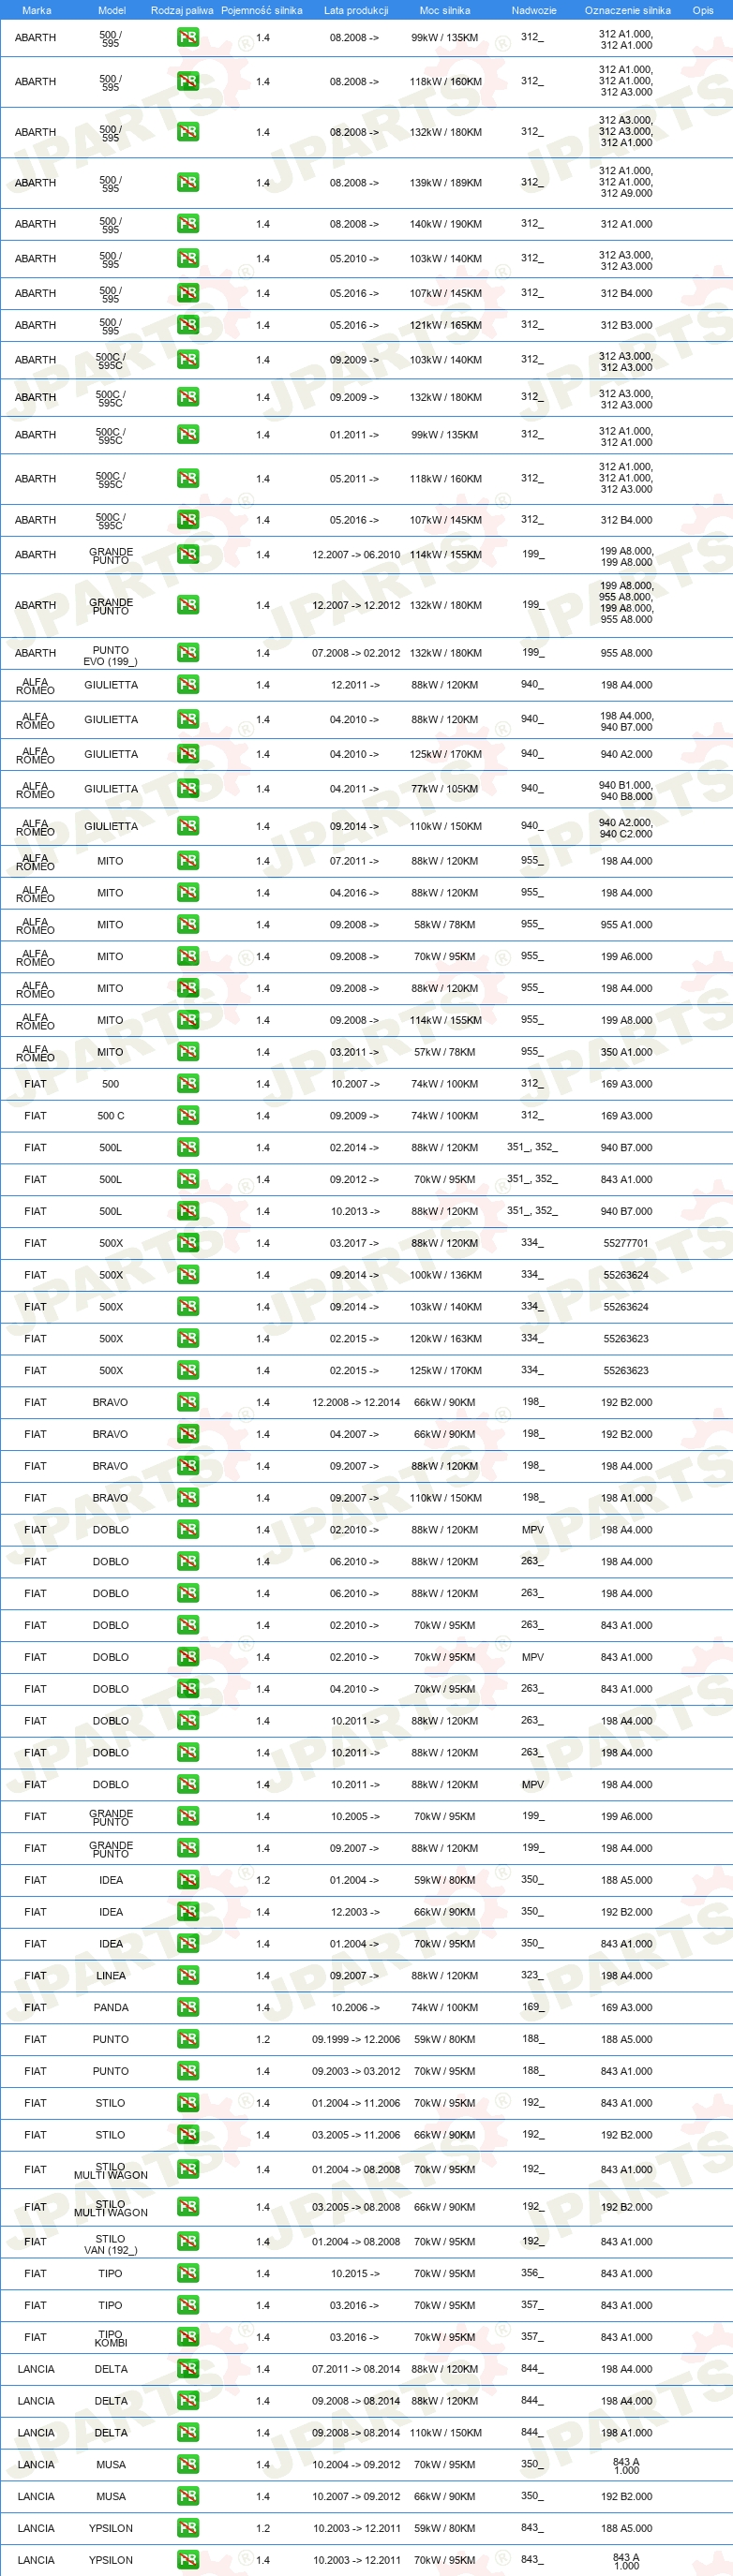Click fuel icon in Fiat 500 C row
This screenshot has height=2576, width=733.
pos(188,1116)
